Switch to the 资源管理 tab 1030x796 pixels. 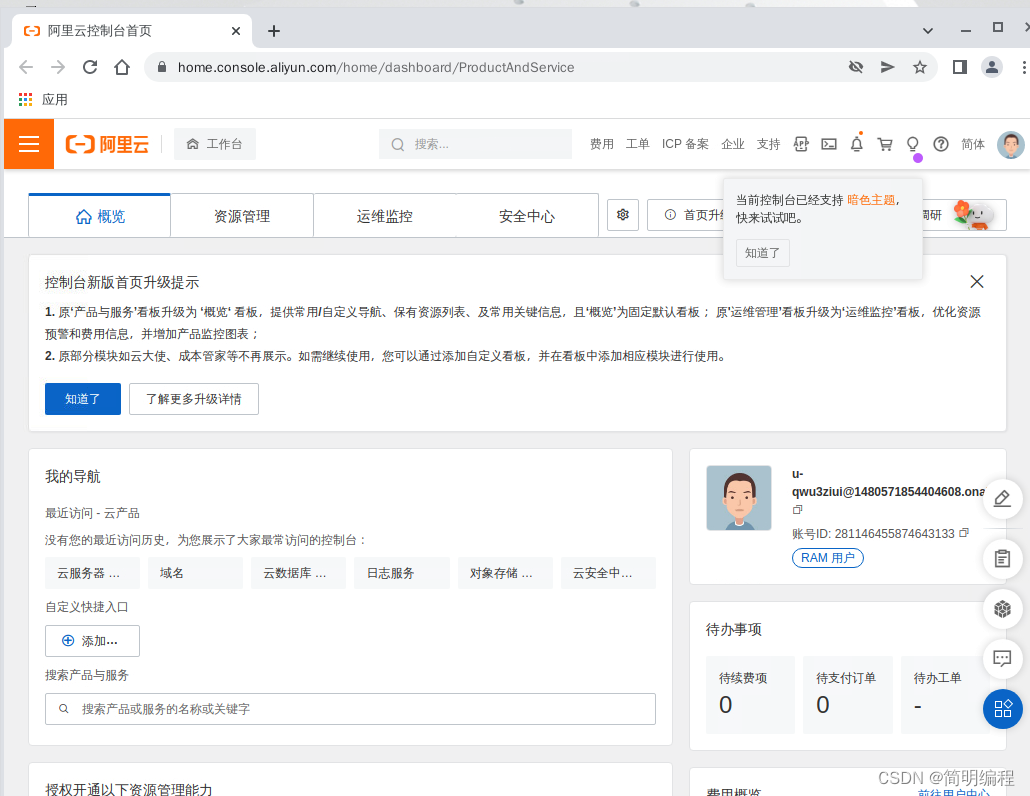click(242, 216)
